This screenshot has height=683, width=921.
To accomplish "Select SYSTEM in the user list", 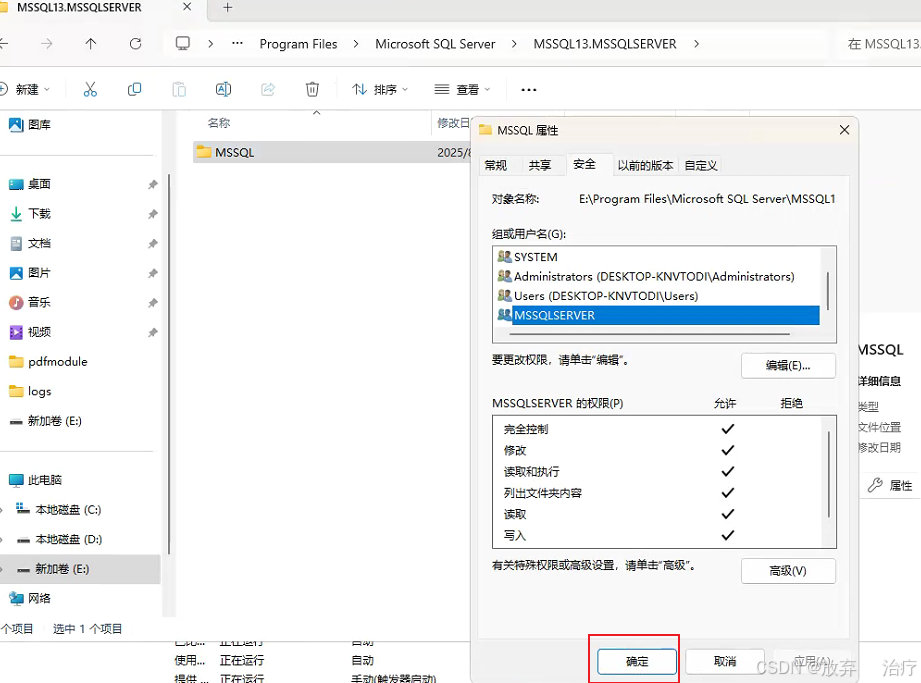I will tap(657, 257).
